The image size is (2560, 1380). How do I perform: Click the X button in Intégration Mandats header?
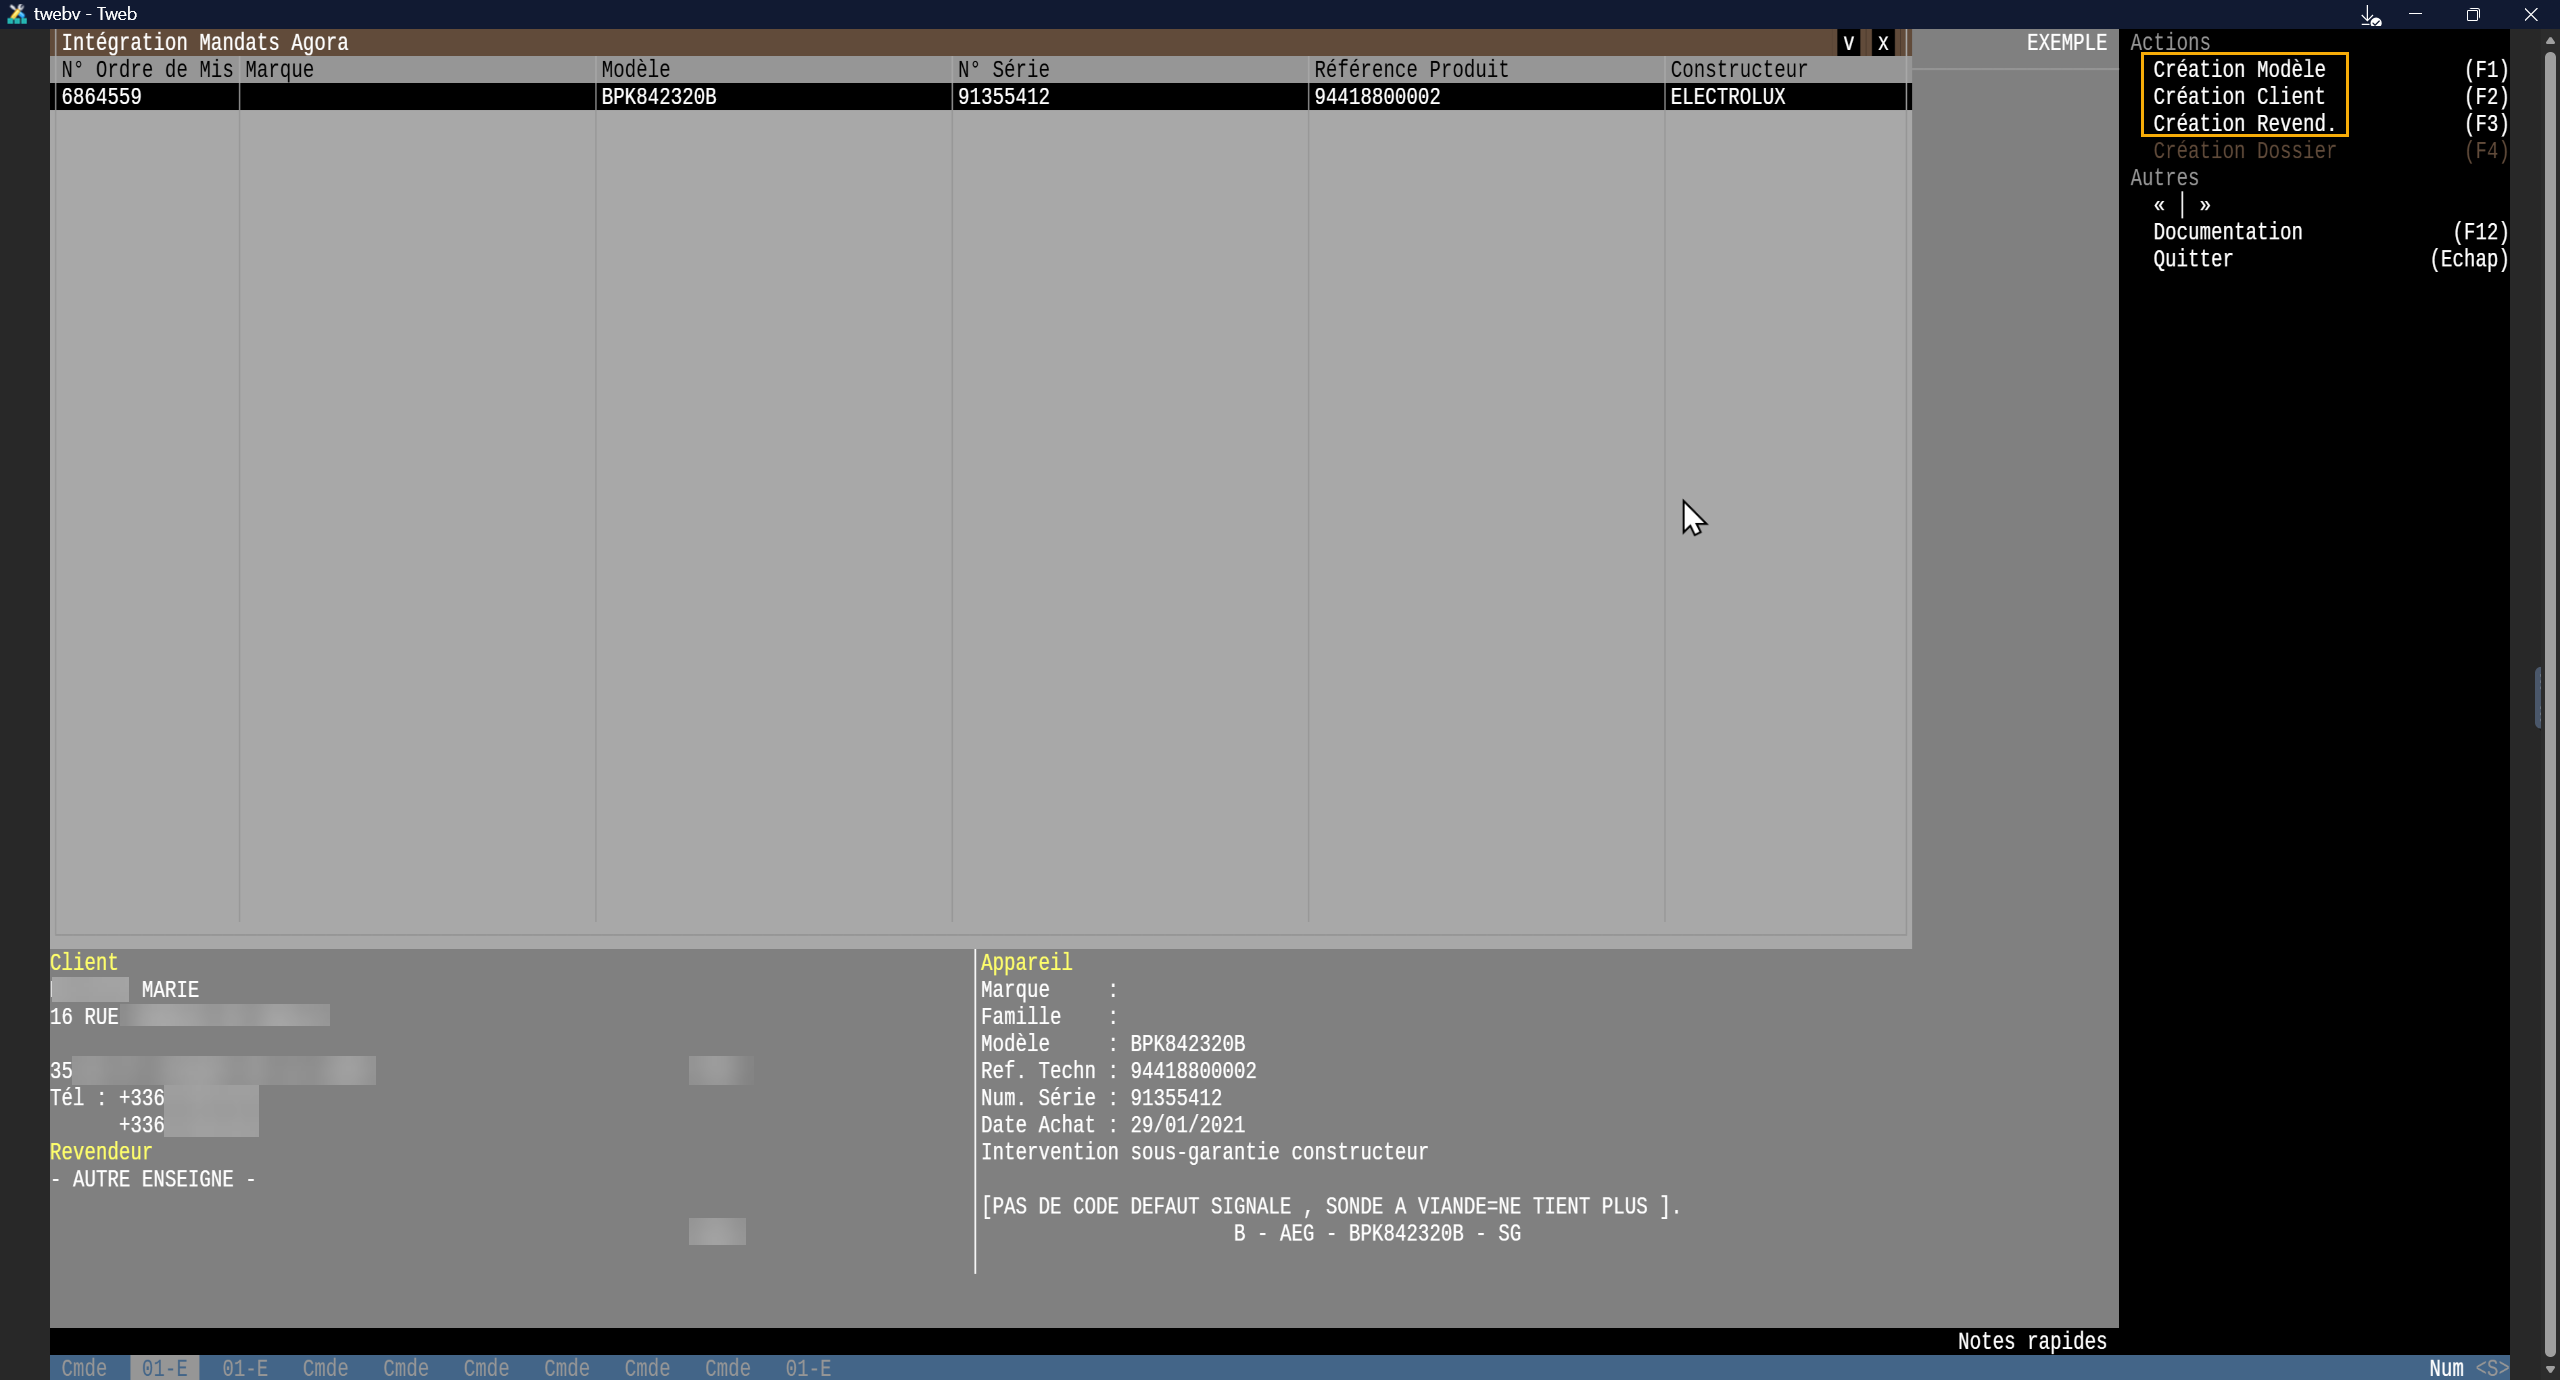[x=1883, y=43]
